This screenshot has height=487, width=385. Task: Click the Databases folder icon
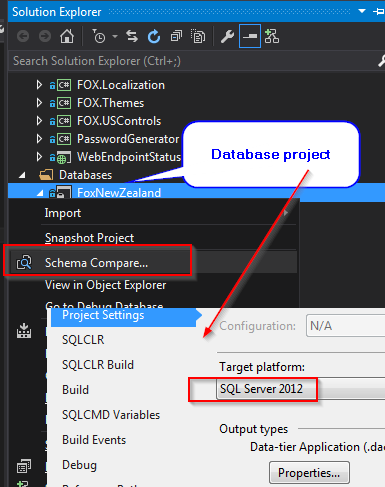(46, 175)
